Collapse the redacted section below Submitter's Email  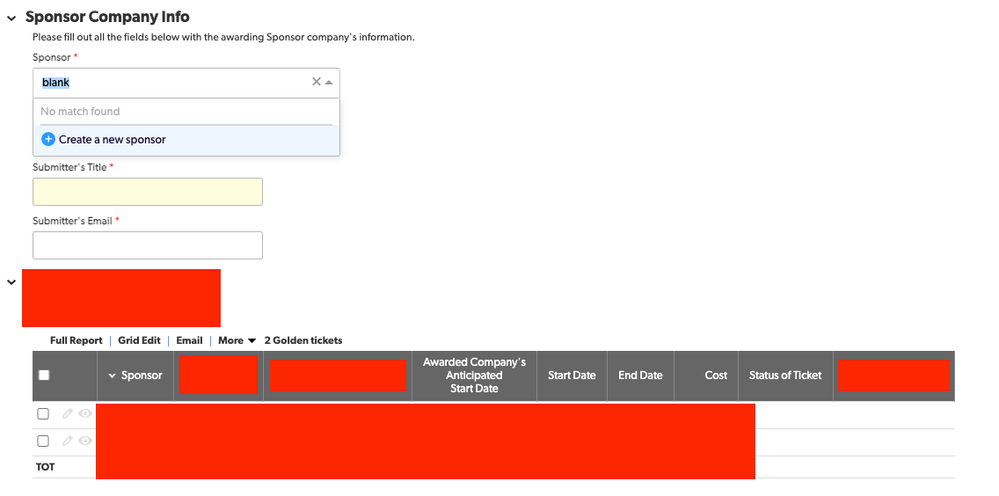coord(11,281)
